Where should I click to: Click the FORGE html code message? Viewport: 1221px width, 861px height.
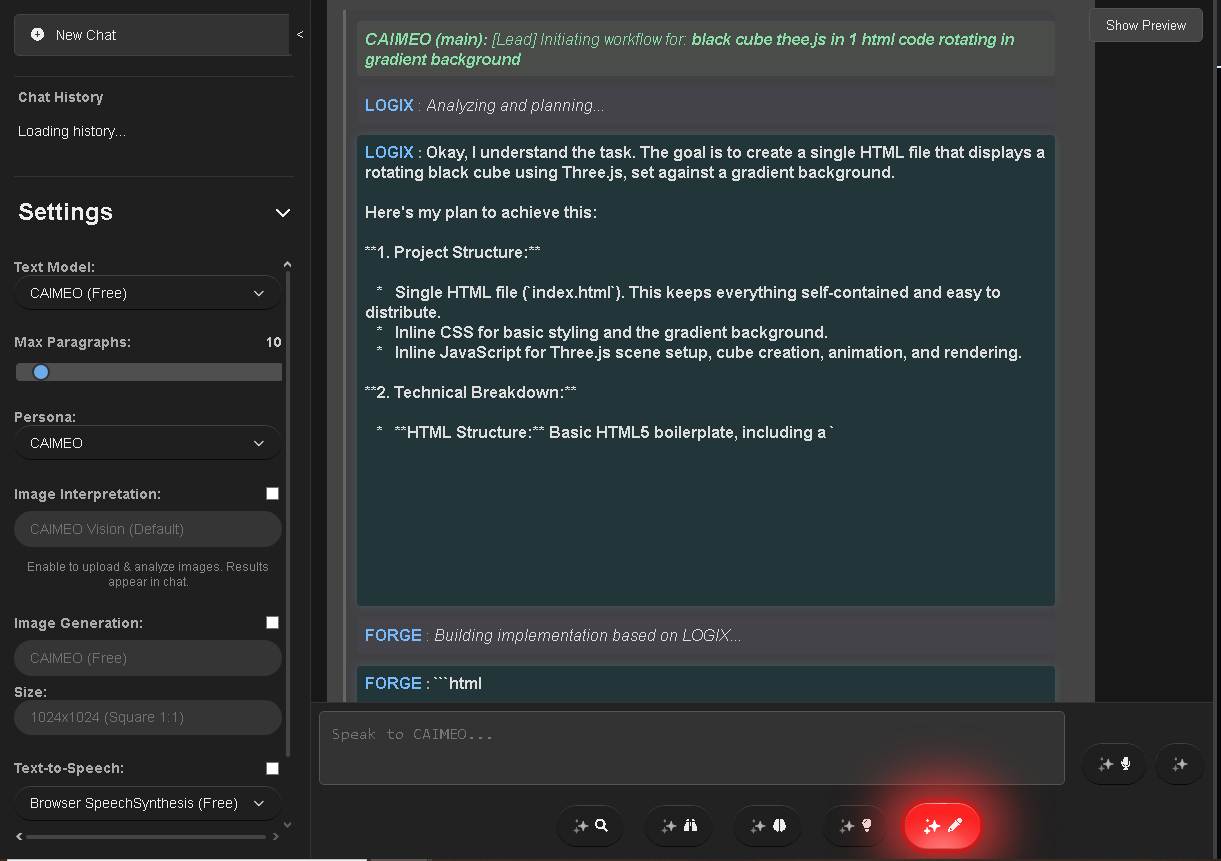(706, 684)
